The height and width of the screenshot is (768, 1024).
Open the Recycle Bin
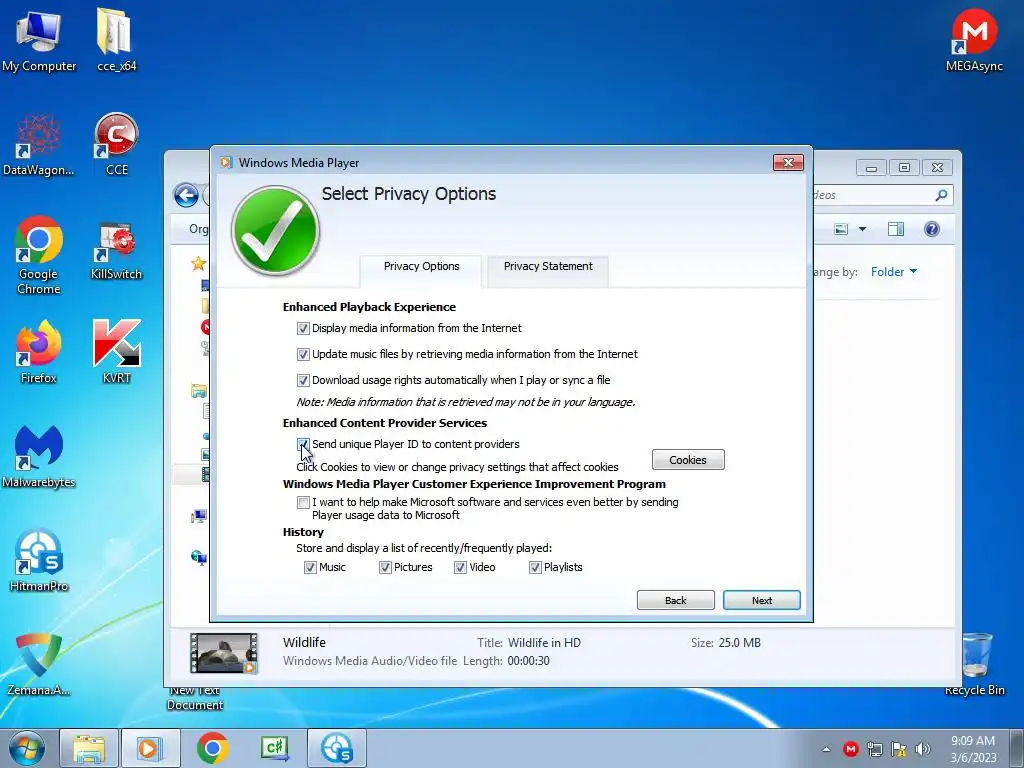click(974, 664)
